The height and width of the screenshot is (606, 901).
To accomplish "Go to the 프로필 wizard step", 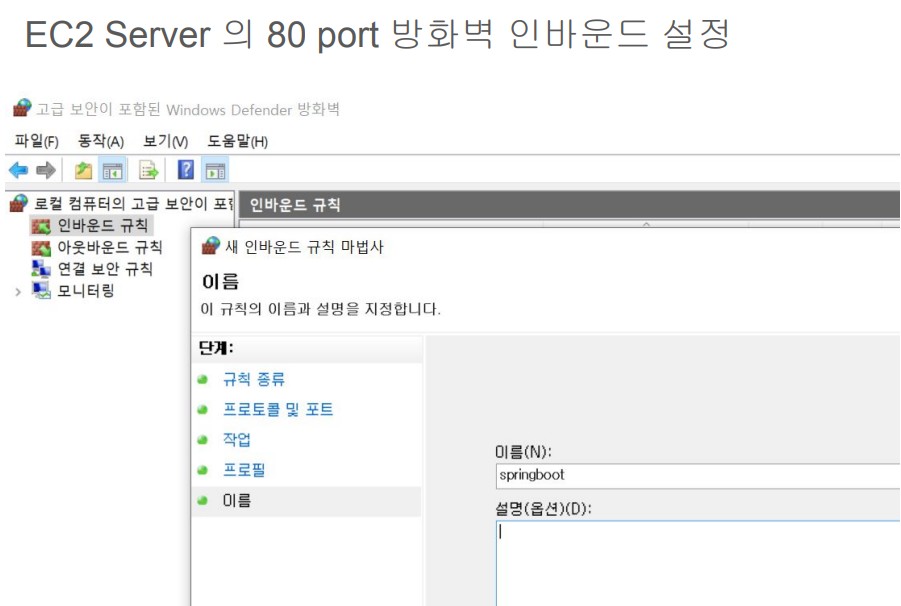I will (244, 470).
